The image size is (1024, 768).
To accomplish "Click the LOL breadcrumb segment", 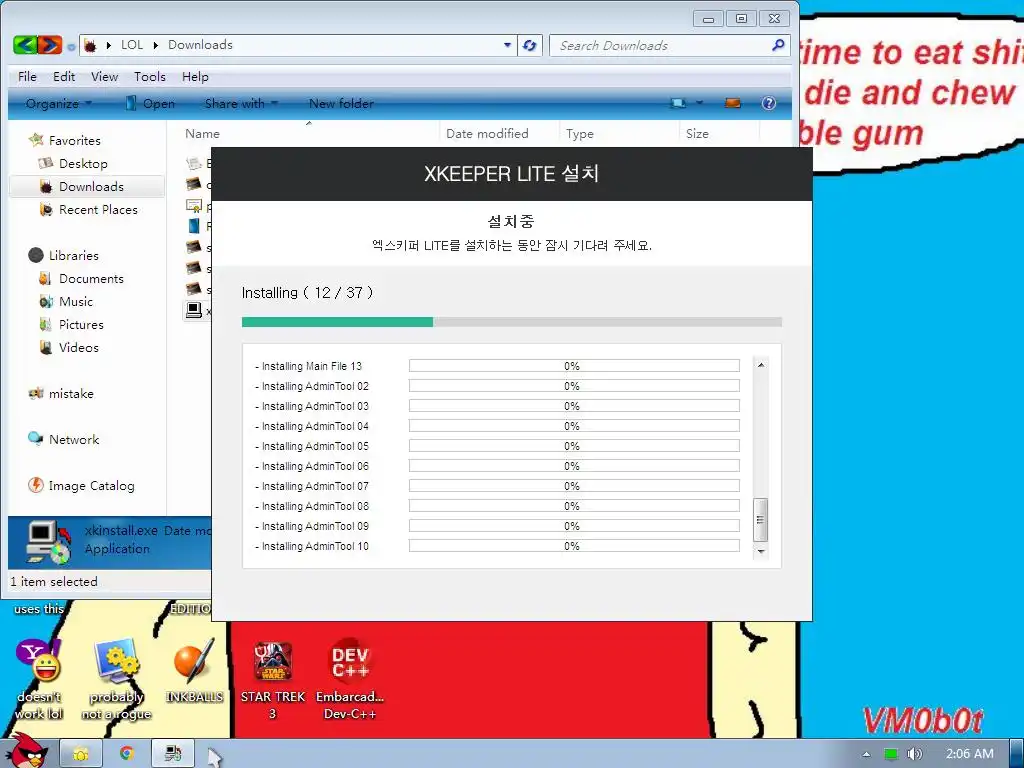I will (132, 45).
